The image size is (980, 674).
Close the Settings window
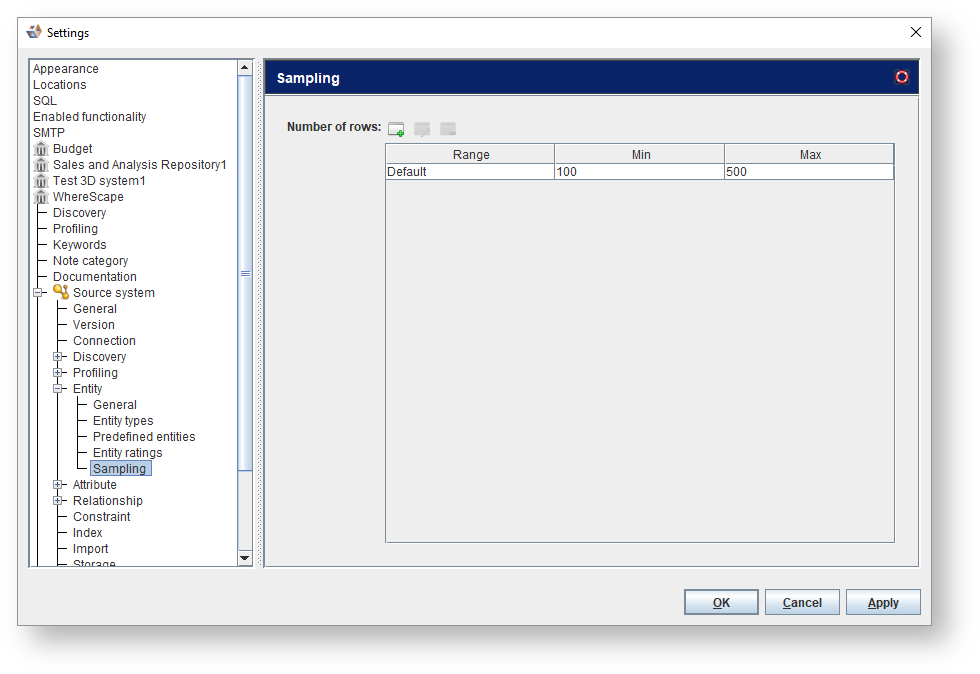coord(916,32)
